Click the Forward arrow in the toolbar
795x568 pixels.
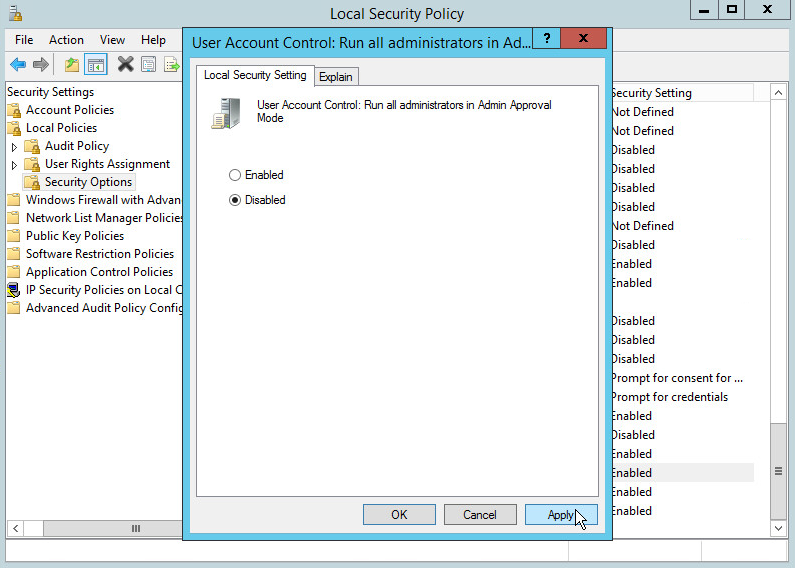click(x=41, y=65)
